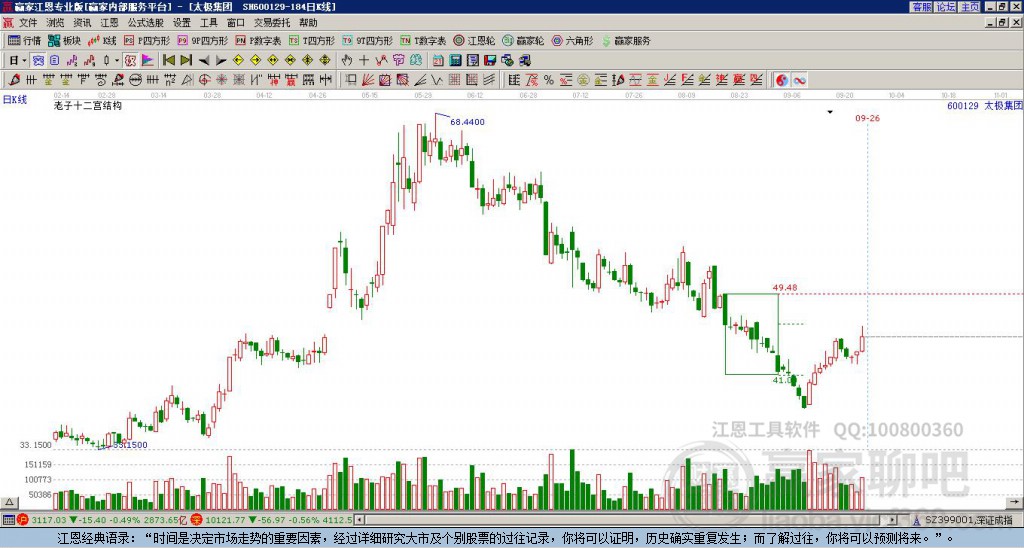The image size is (1024, 548).
Task: Open the 公式选股 menu
Action: [x=146, y=23]
